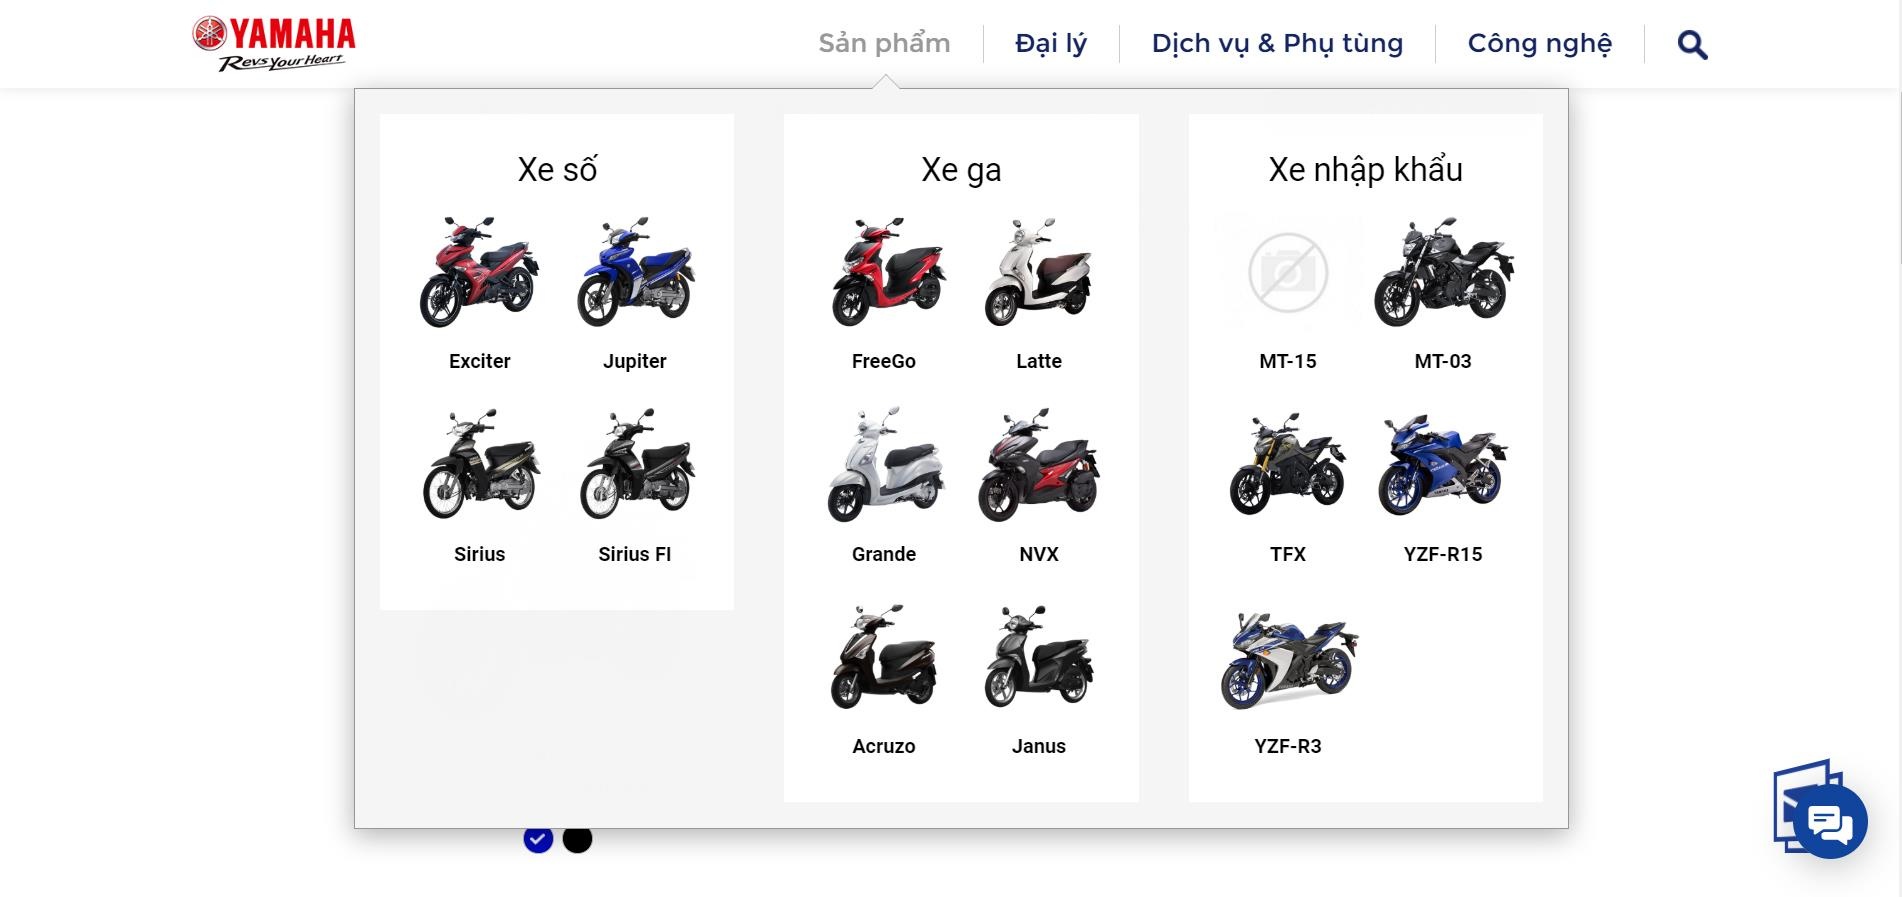Open the live chat bubble icon
The width and height of the screenshot is (1902, 897).
1830,822
